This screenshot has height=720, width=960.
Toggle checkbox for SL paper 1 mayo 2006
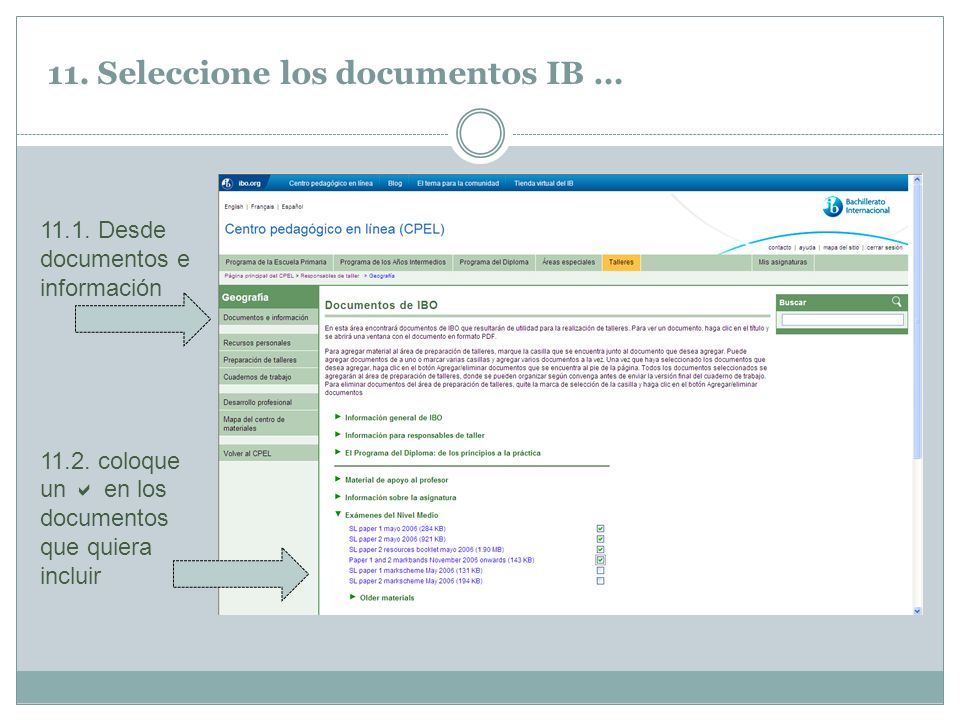pos(601,528)
